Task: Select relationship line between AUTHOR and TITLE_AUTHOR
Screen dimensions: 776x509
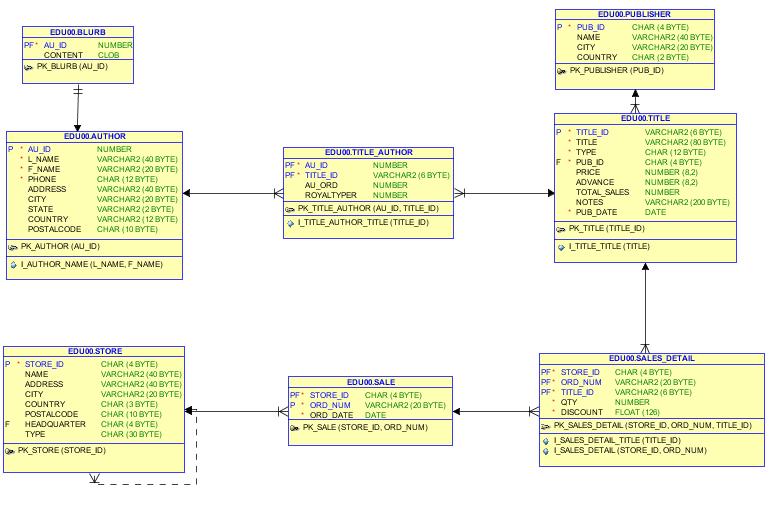Action: tap(233, 193)
